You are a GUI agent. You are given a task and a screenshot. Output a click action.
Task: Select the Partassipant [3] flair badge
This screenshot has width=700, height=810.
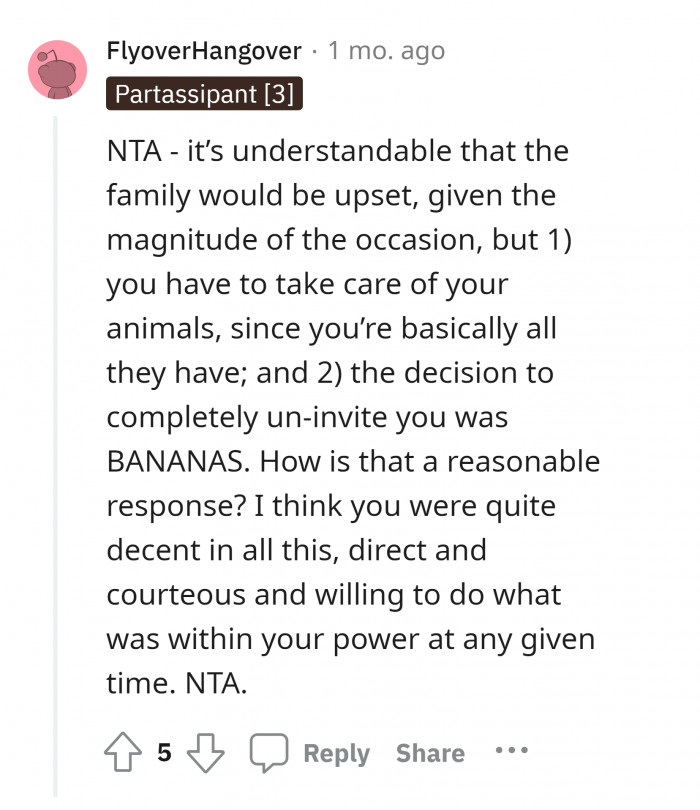click(x=204, y=94)
